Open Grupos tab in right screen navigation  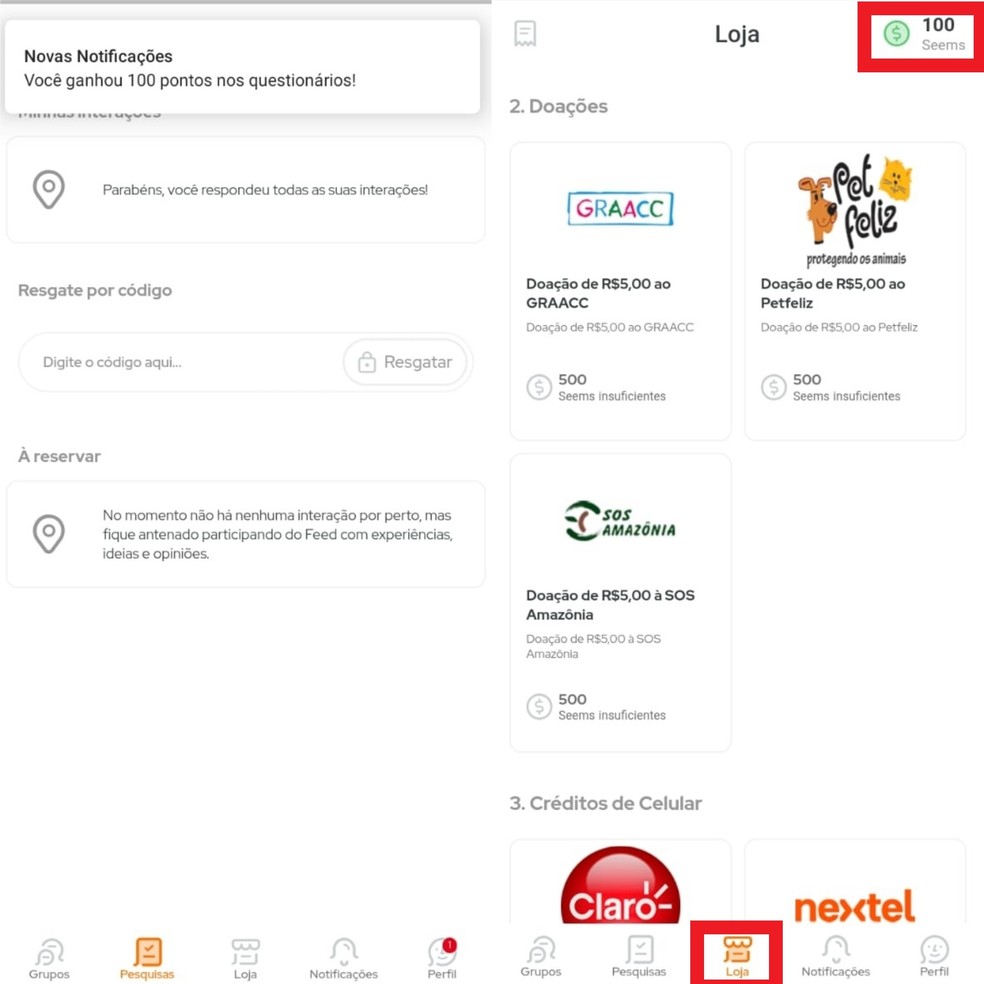point(540,957)
